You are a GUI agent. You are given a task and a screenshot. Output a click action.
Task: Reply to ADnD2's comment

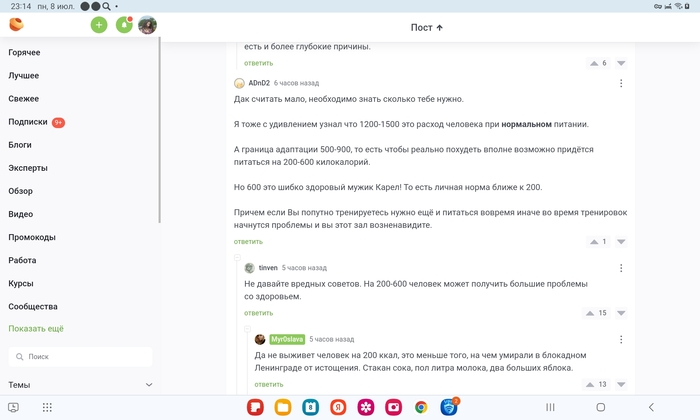(x=248, y=242)
